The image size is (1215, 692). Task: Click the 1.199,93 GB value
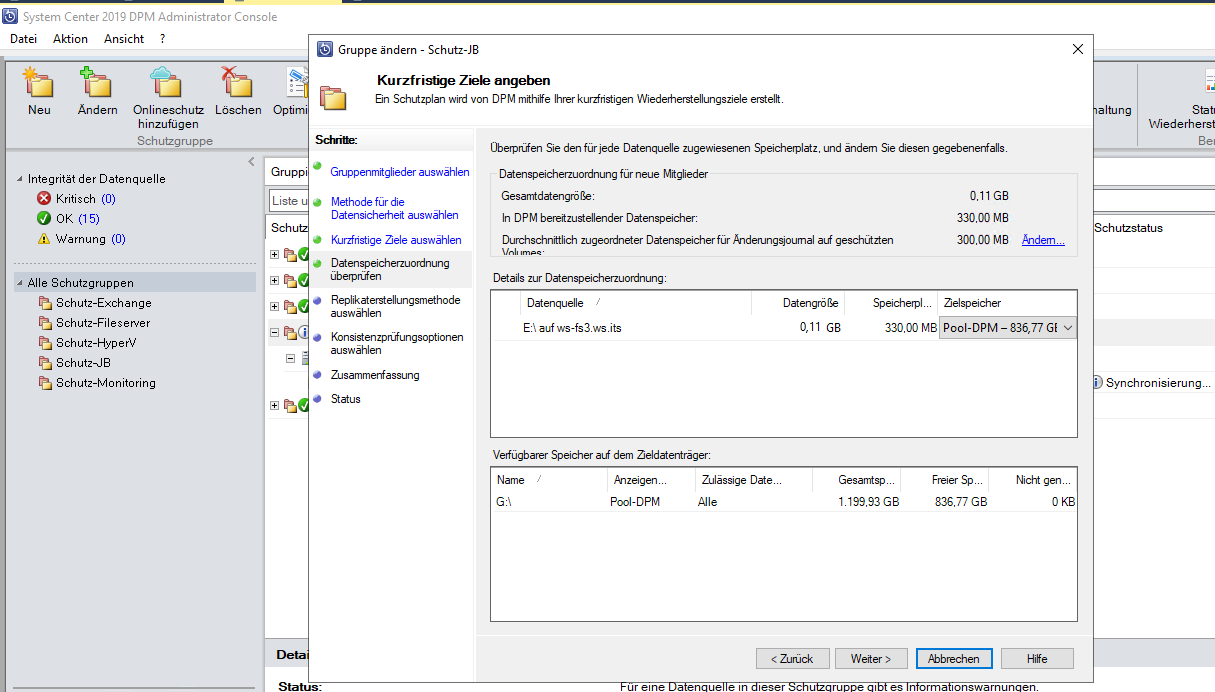pos(868,502)
